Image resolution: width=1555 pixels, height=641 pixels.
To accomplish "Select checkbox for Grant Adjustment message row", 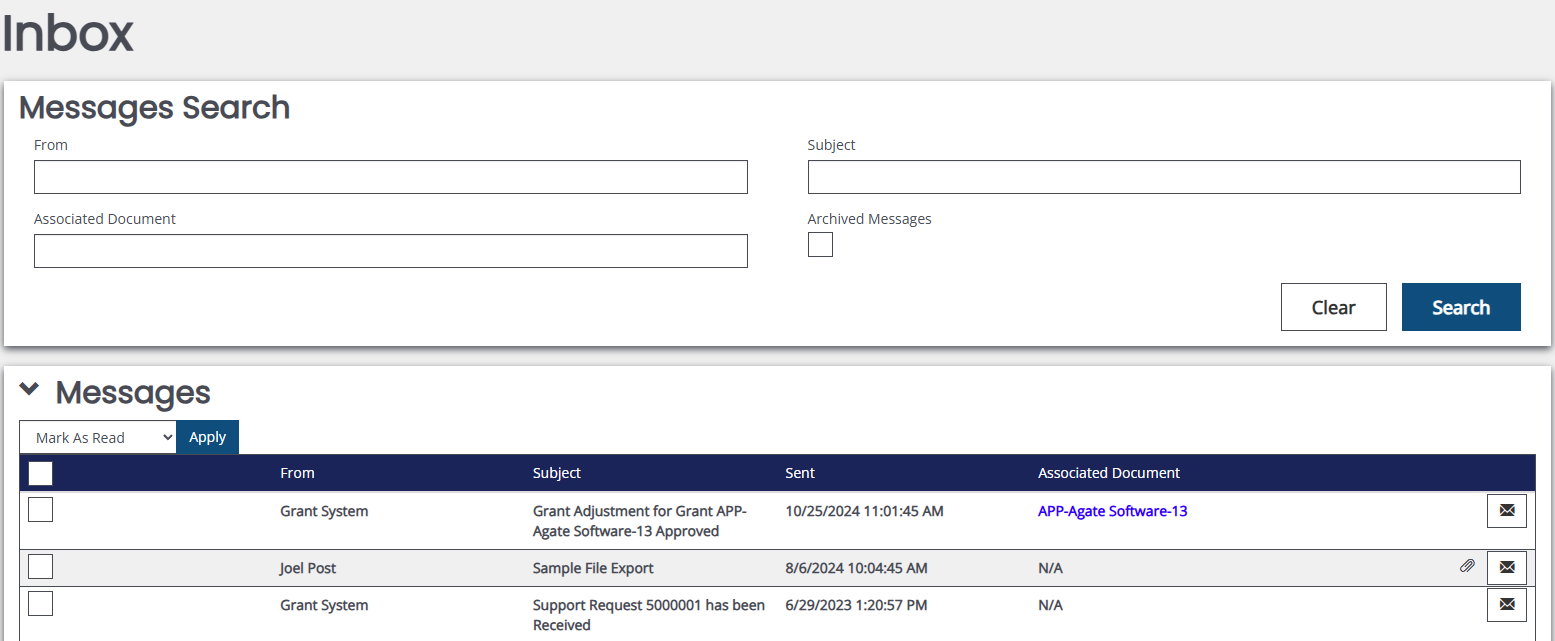I will point(41,509).
